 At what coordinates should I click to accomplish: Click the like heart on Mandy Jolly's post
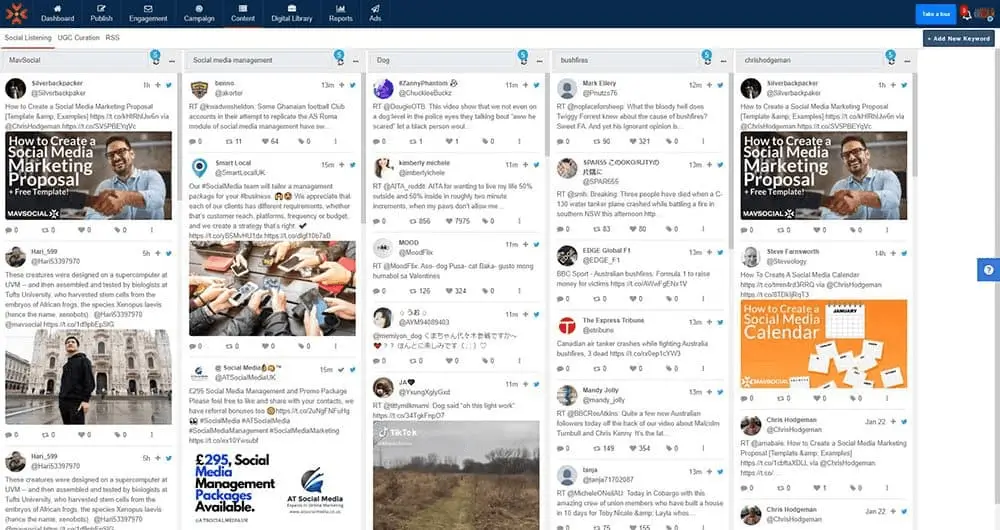pos(631,448)
